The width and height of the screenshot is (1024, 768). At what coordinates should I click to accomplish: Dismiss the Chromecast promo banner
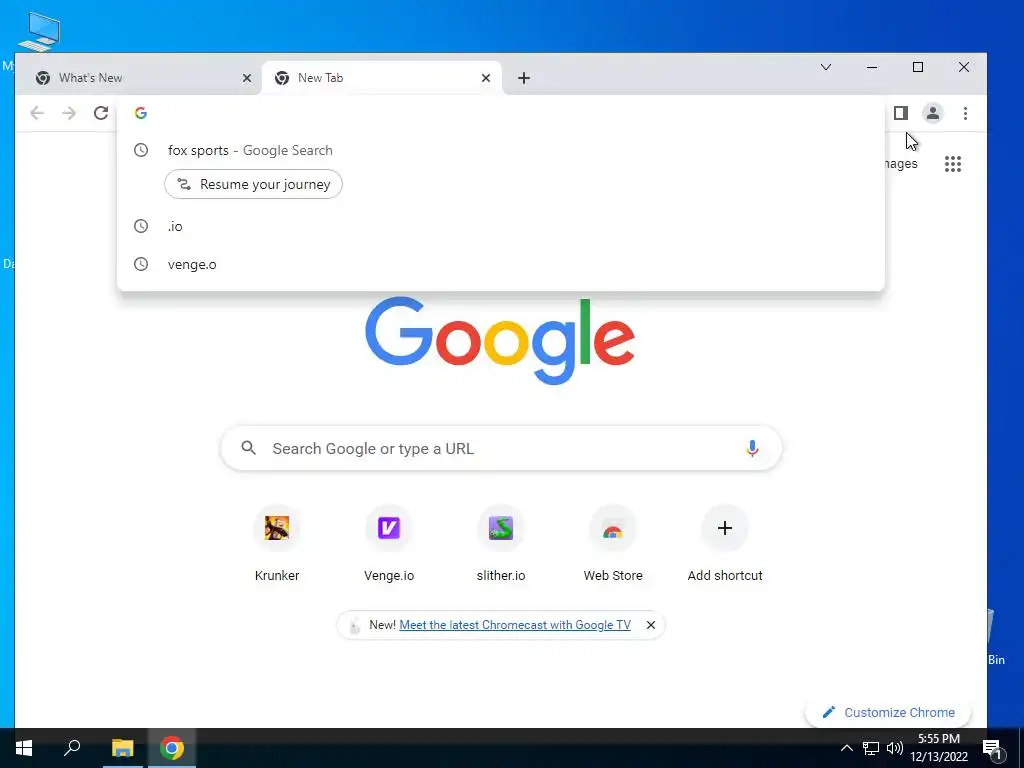click(650, 625)
